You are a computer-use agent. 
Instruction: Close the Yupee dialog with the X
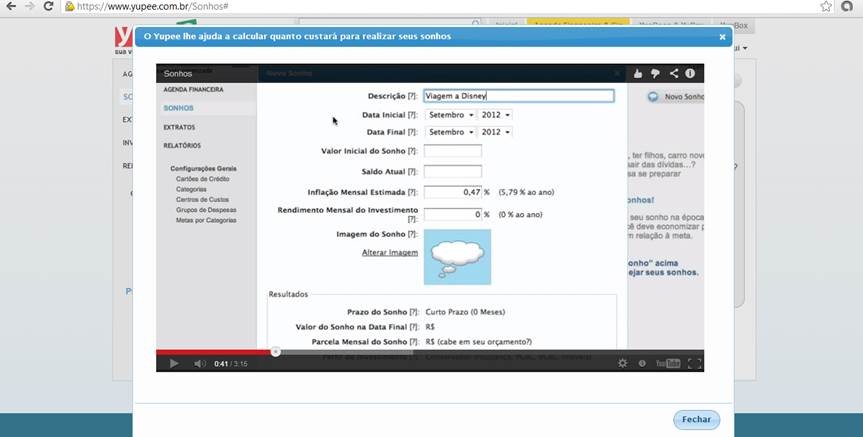coord(722,37)
